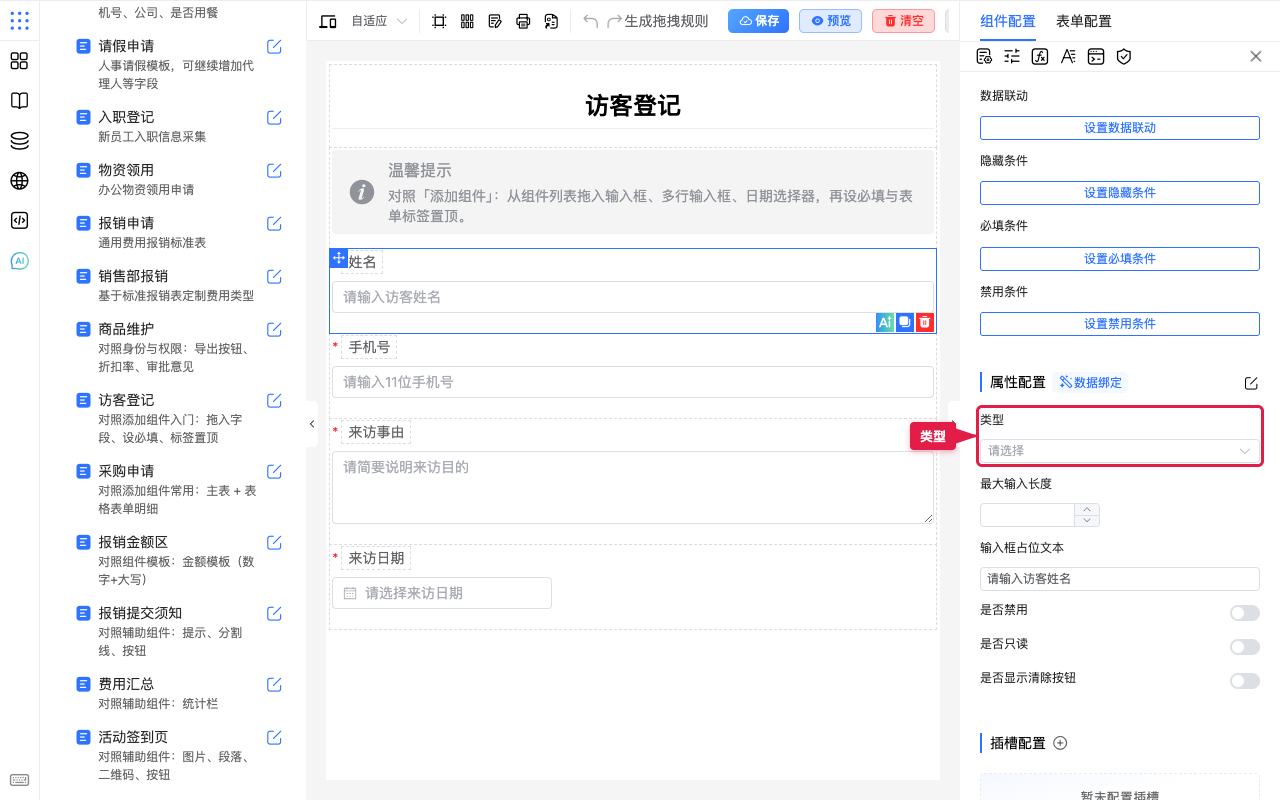Screen dimensions: 1280x800
Task: Add a slot with the plus icon
Action: pos(1061,743)
